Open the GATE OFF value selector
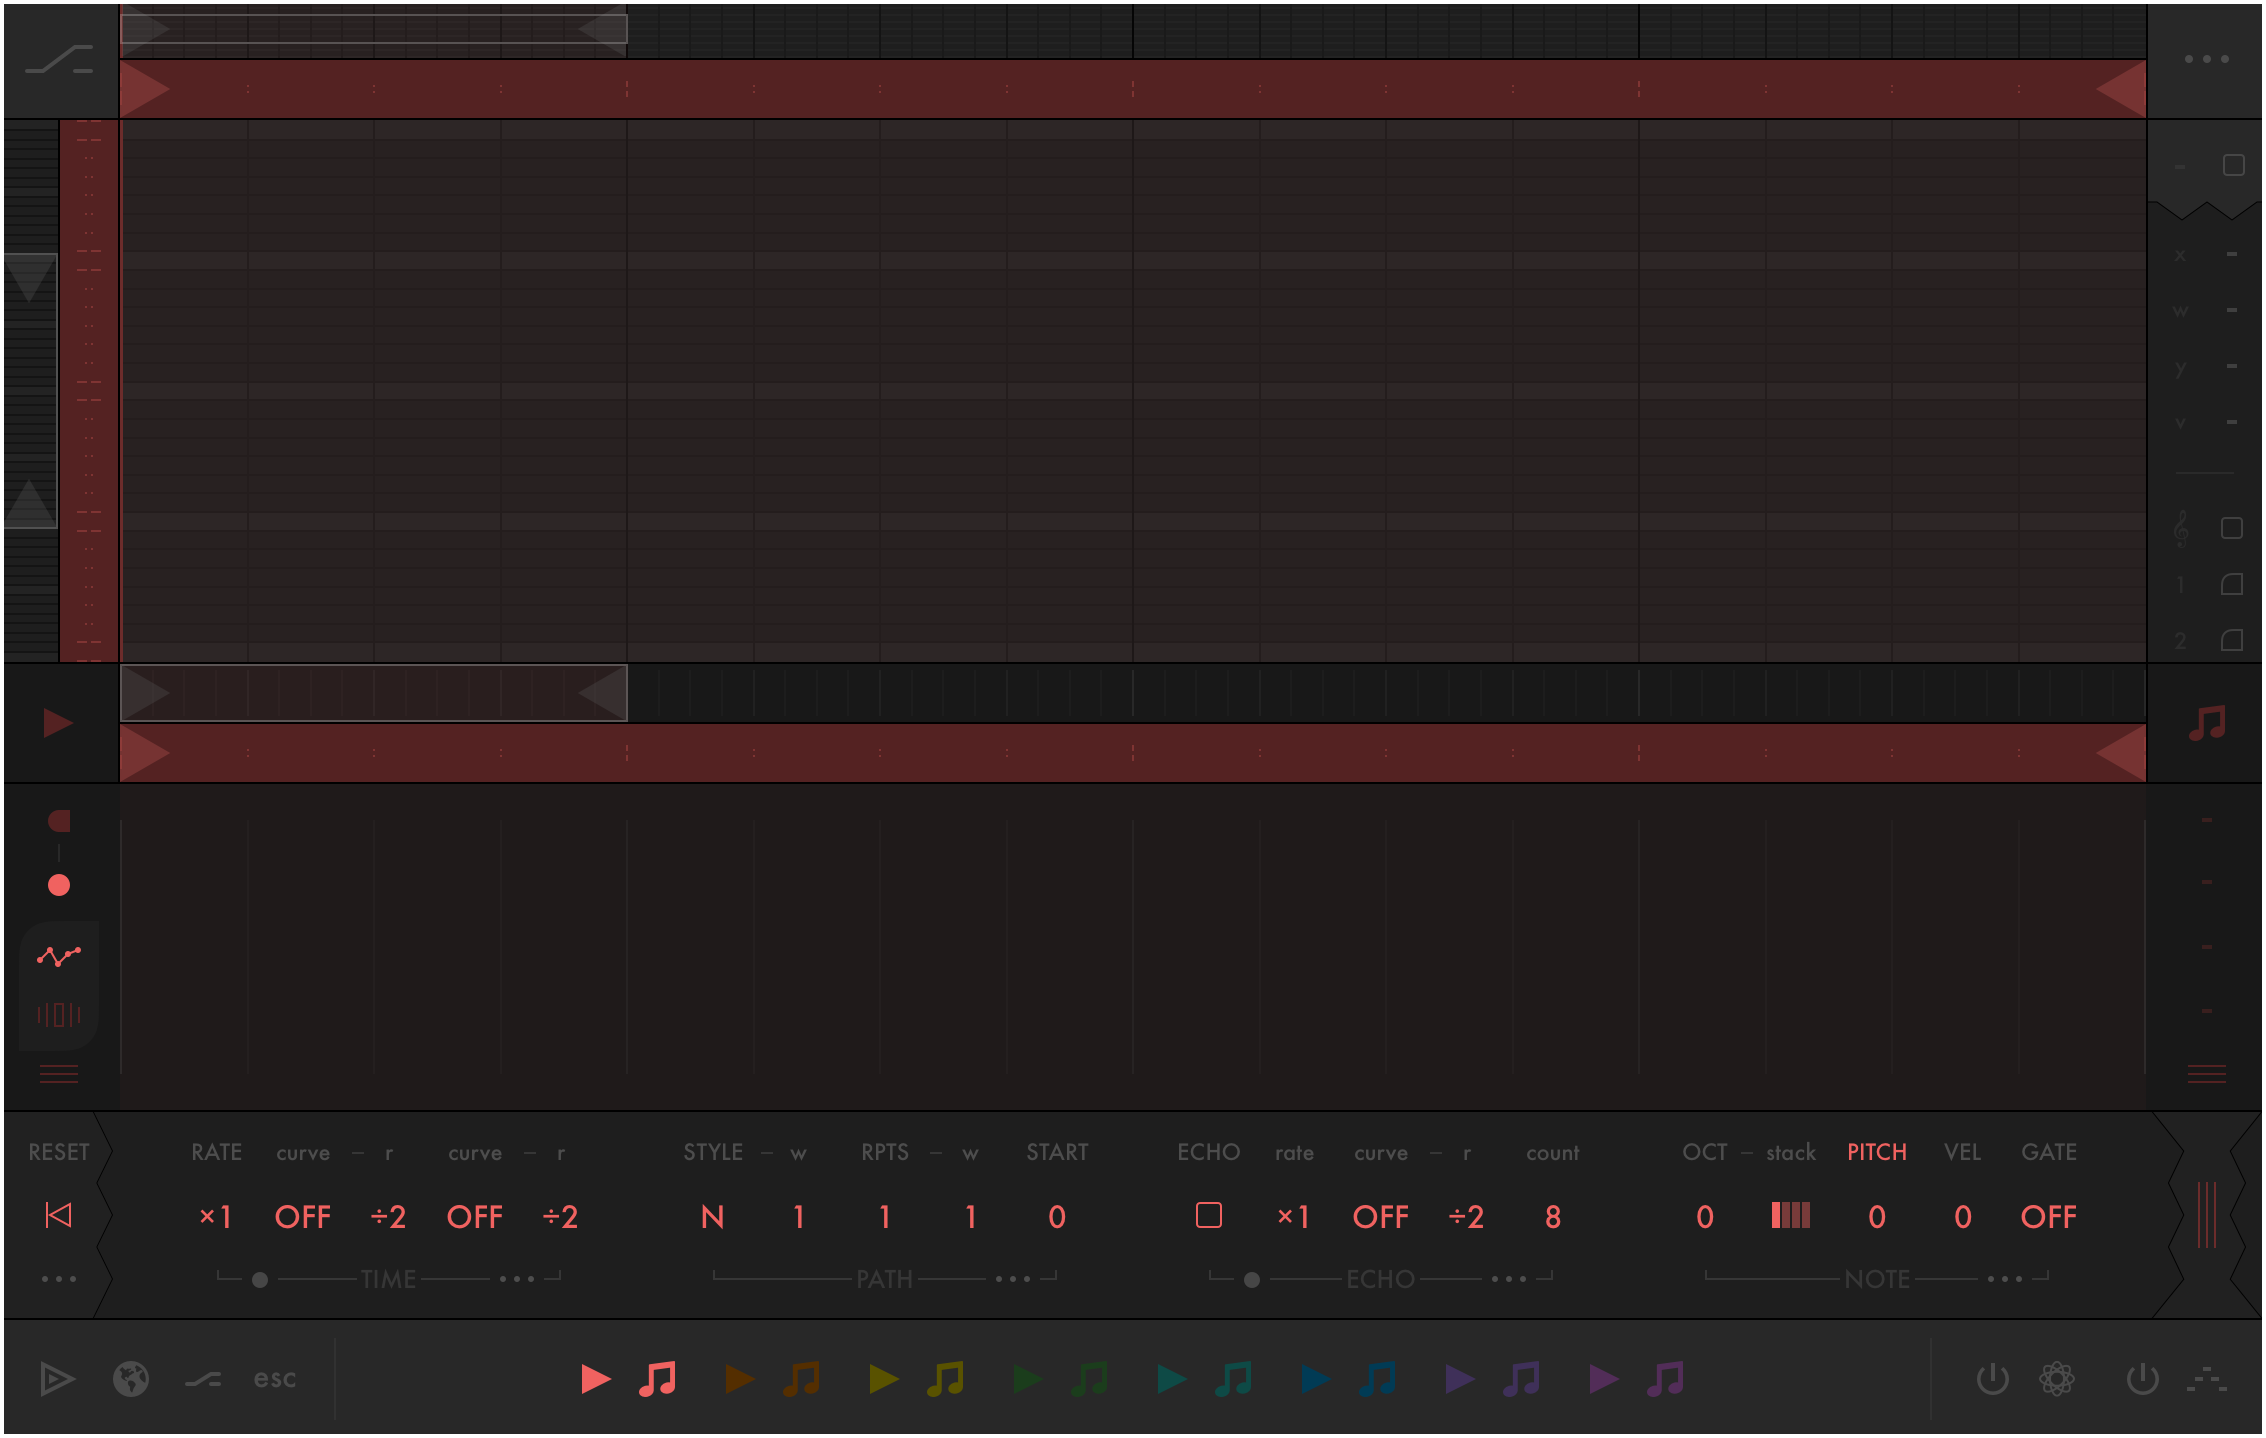Image resolution: width=2266 pixels, height=1438 pixels. tap(2048, 1217)
